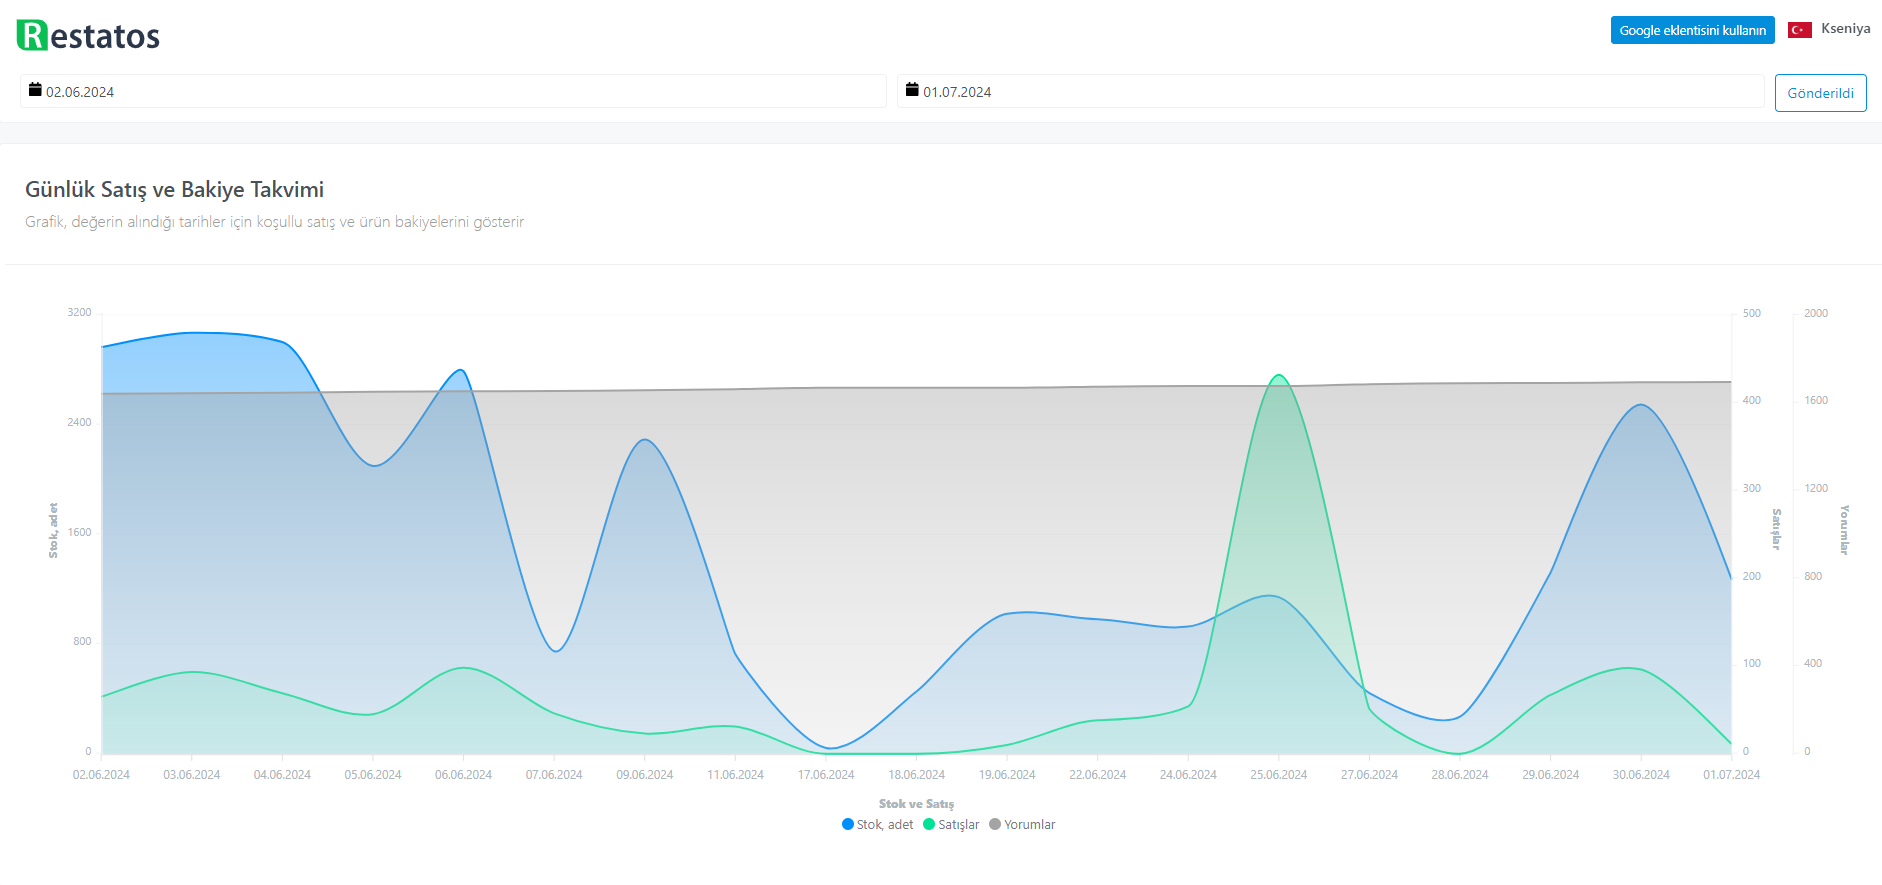
Task: Focus the end date field 01.07.2024
Action: pos(1330,91)
